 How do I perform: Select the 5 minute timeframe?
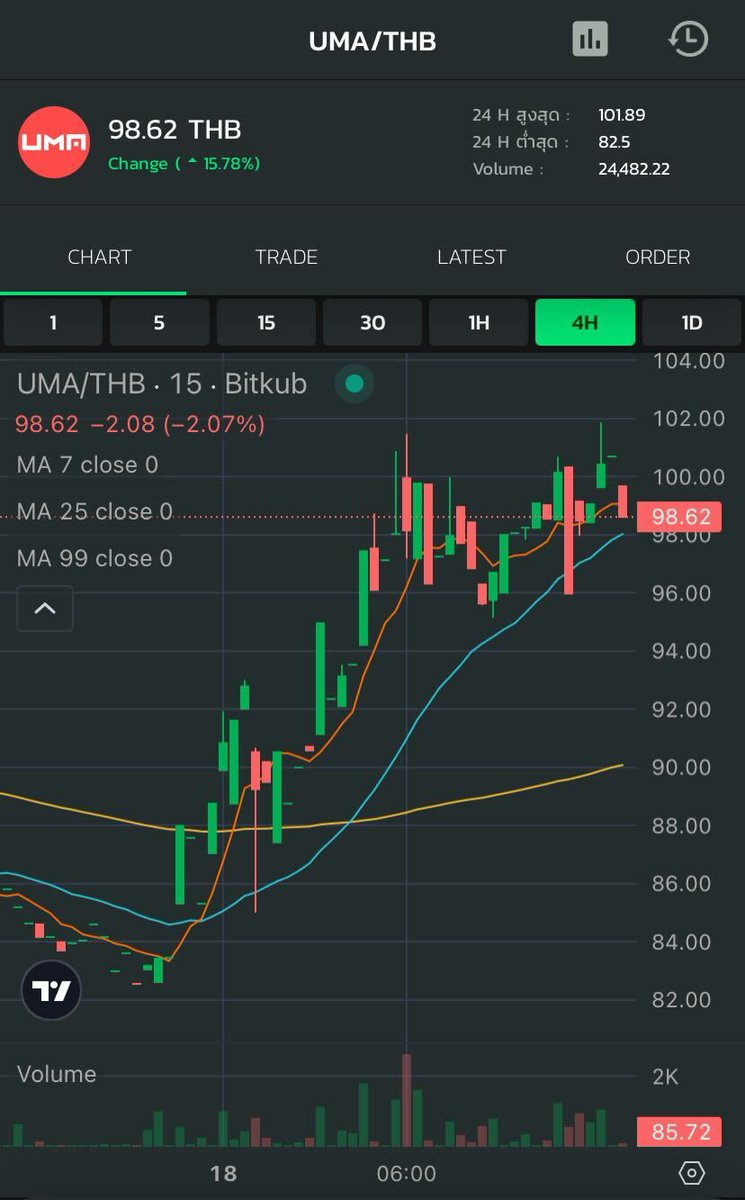click(x=159, y=322)
